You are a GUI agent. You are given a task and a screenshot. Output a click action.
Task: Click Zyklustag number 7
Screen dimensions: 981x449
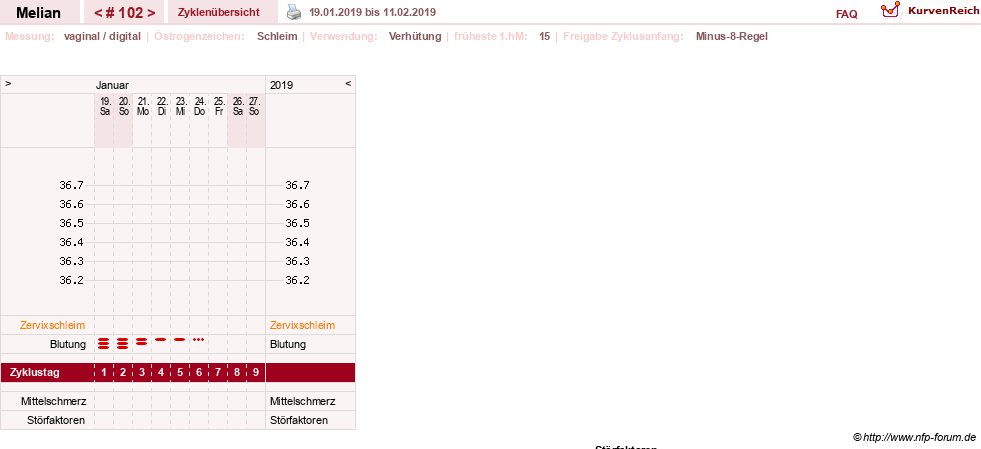pos(218,373)
